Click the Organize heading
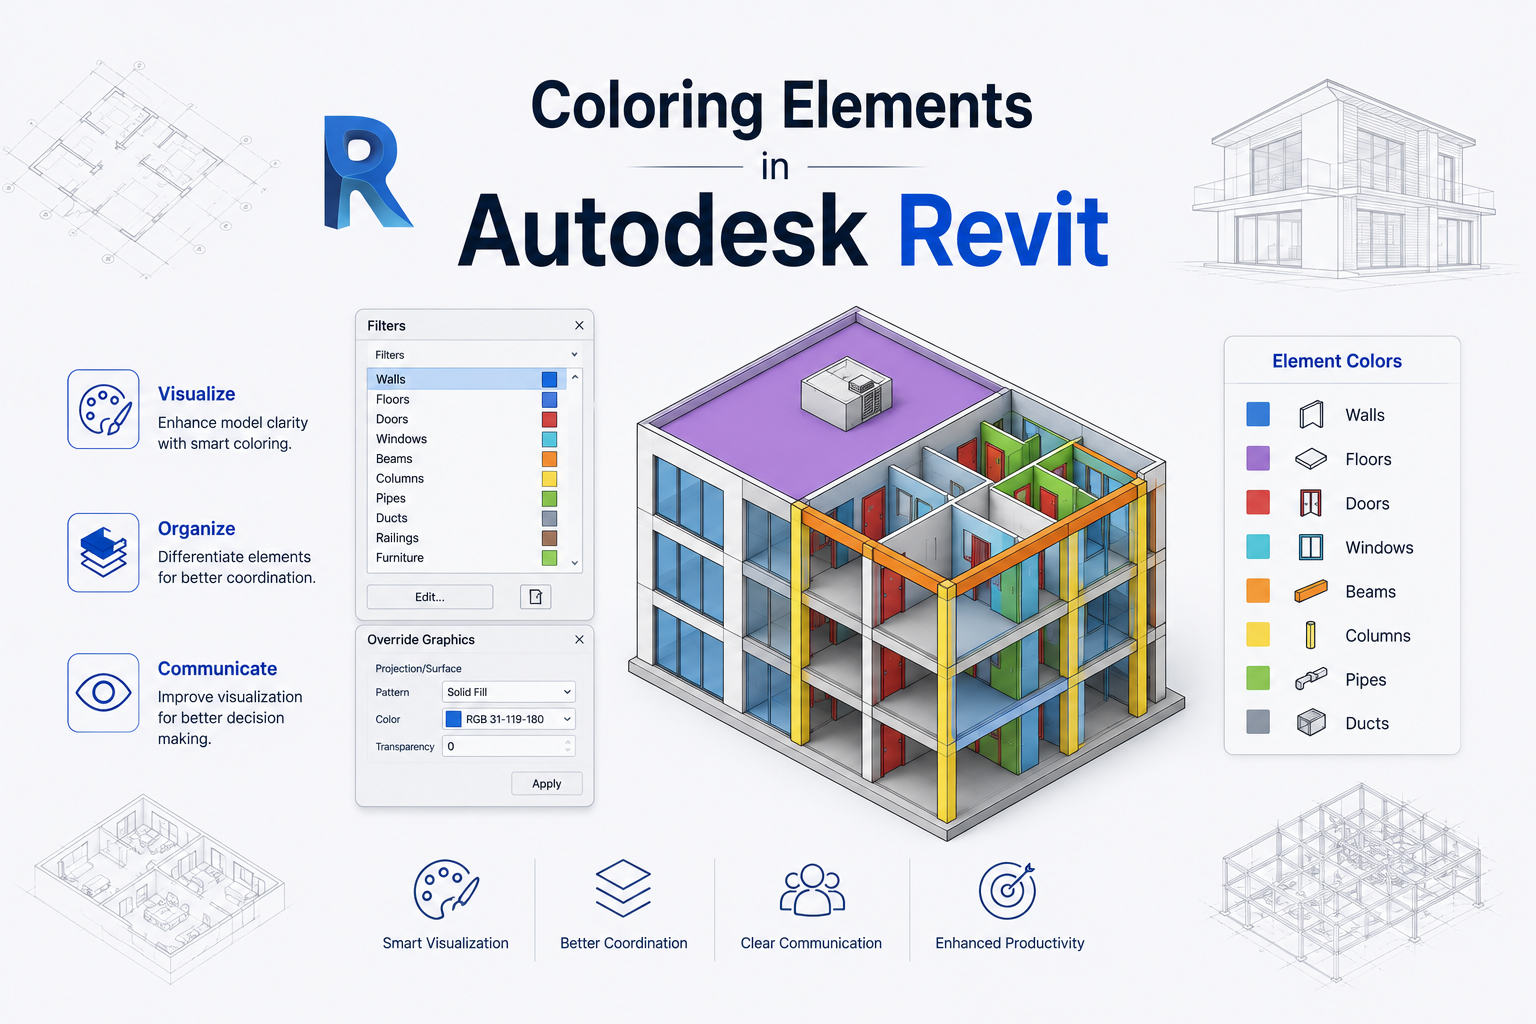The image size is (1536, 1024). pos(197,529)
